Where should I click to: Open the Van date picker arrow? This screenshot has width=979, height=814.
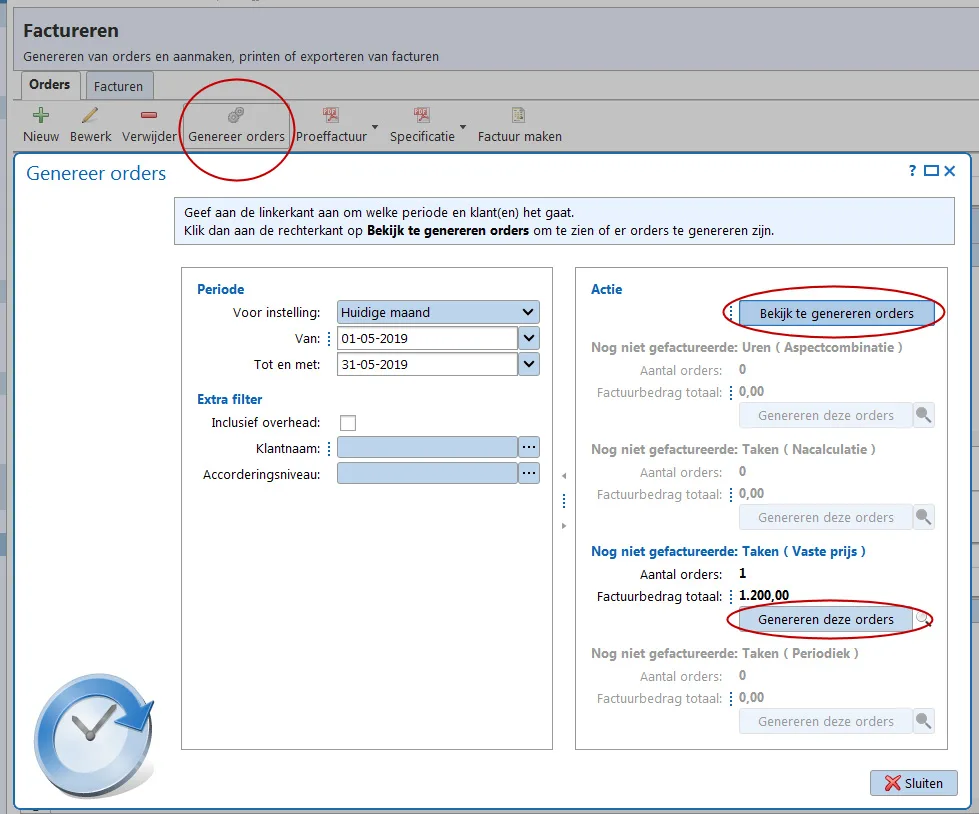tap(529, 338)
